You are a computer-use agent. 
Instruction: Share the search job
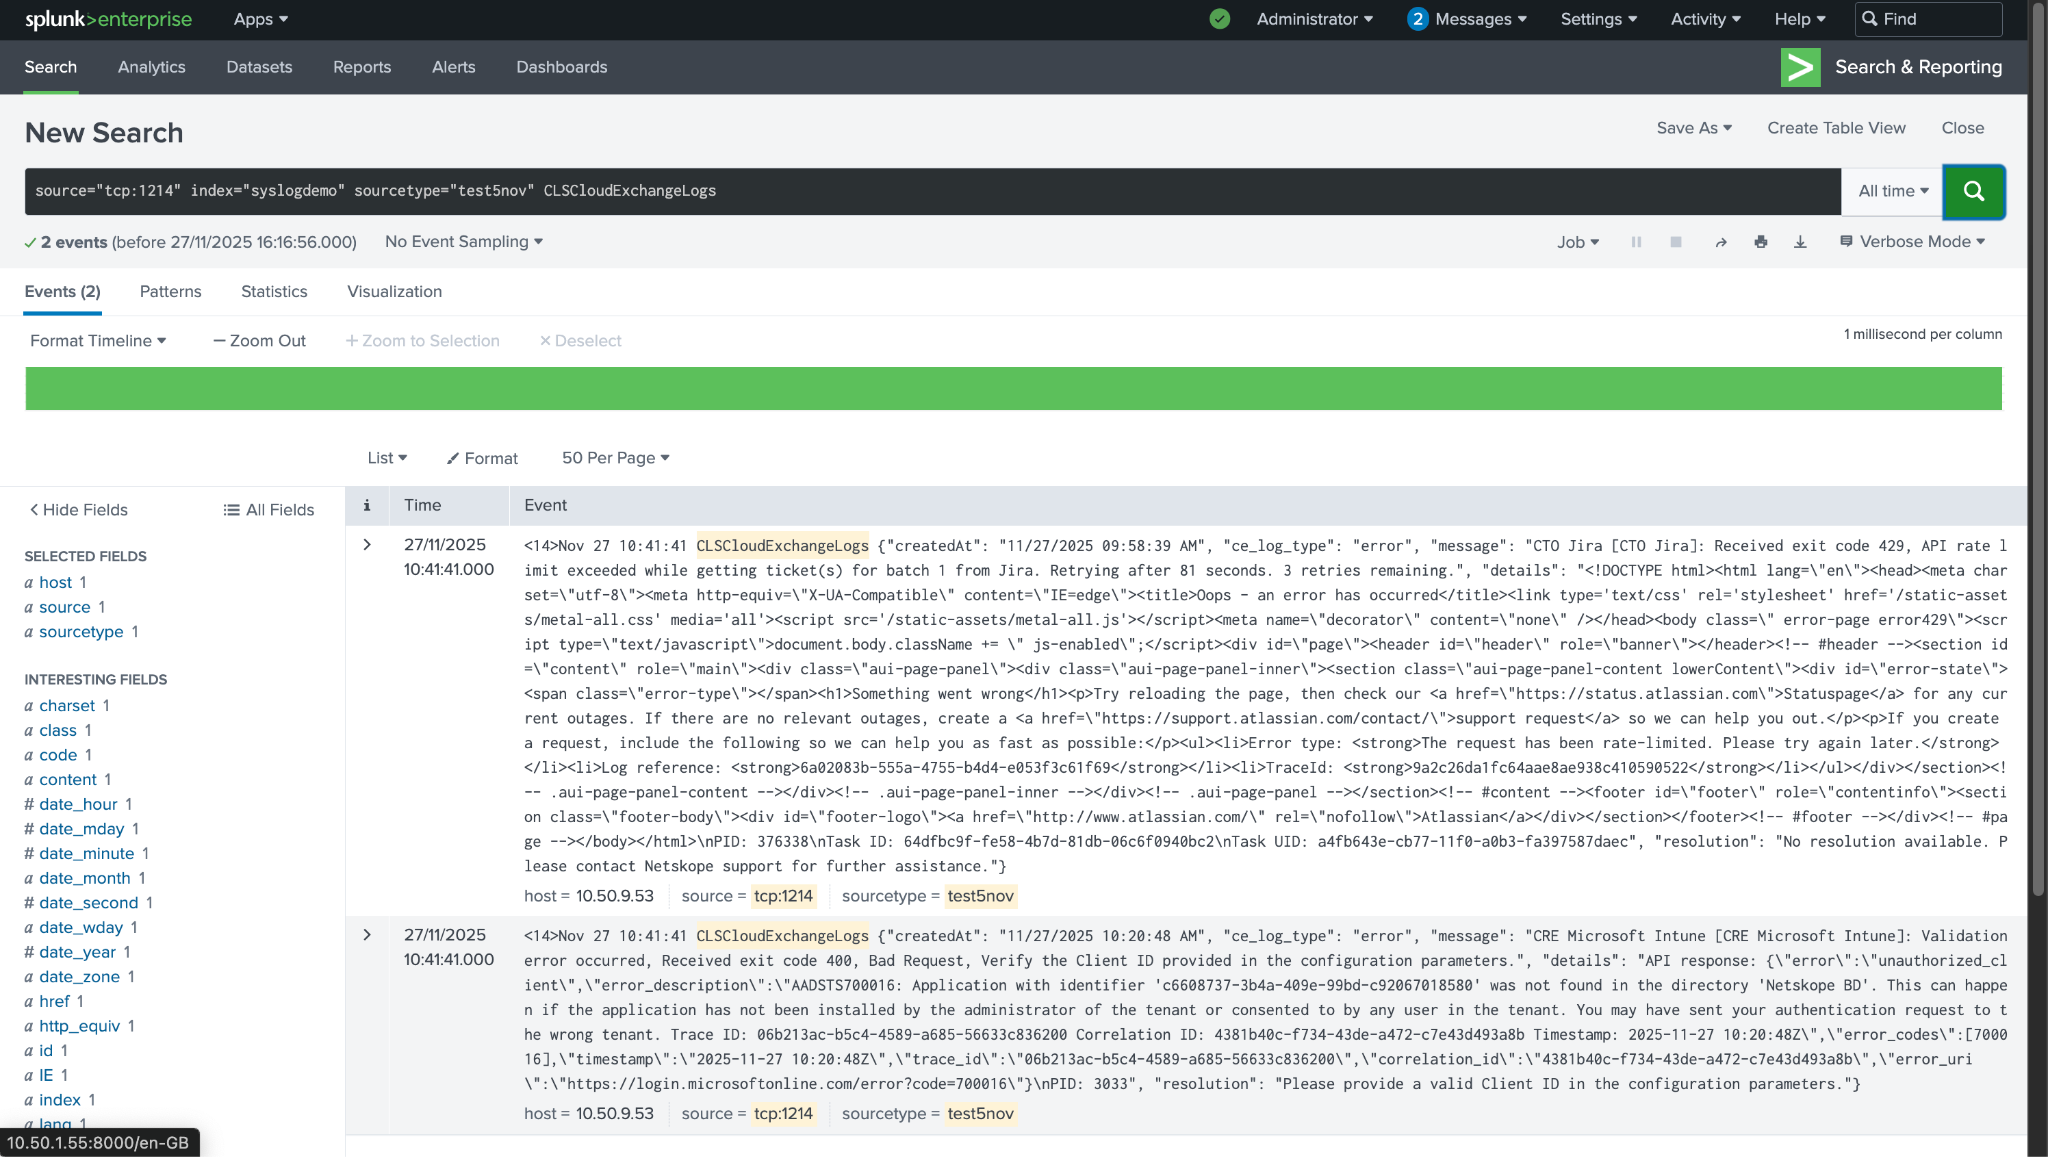pos(1720,242)
